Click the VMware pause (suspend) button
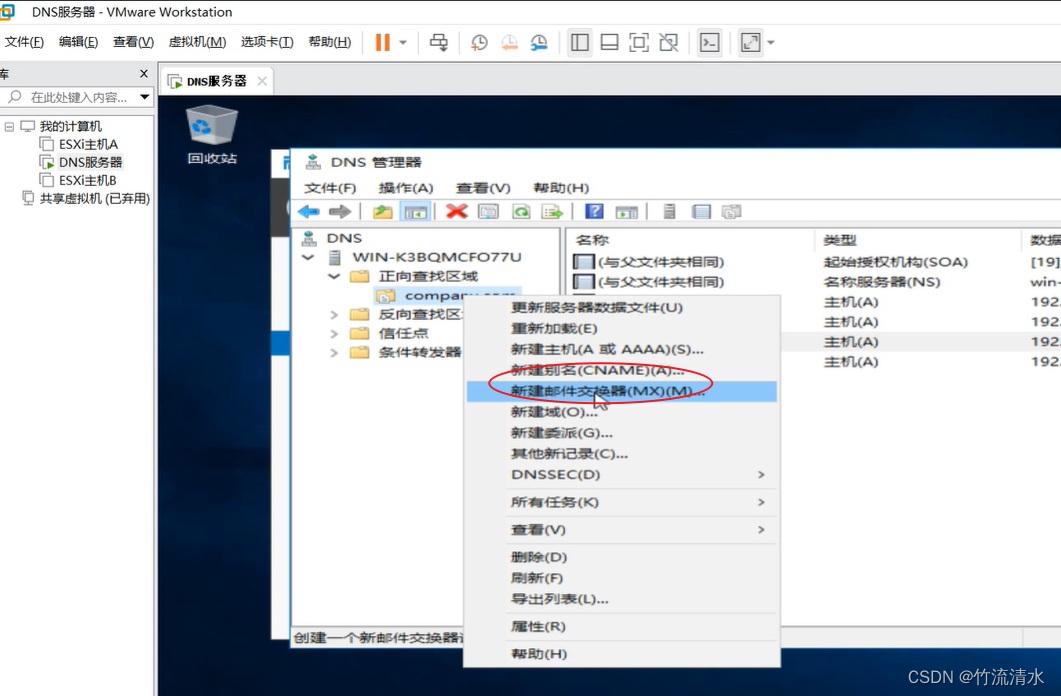This screenshot has height=696, width=1061. point(382,43)
